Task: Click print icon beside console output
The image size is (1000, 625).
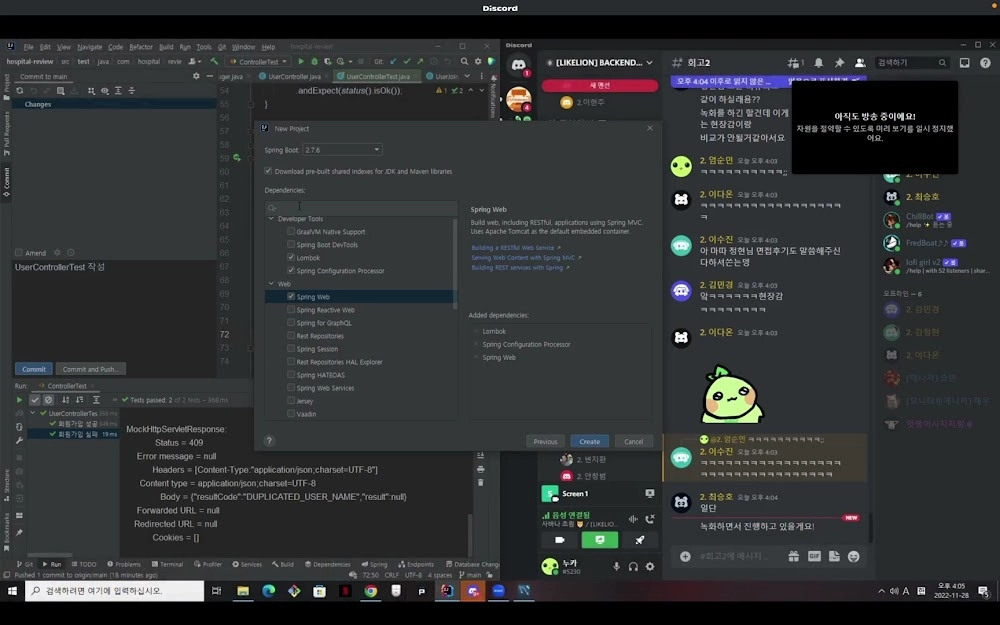Action: click(x=480, y=469)
